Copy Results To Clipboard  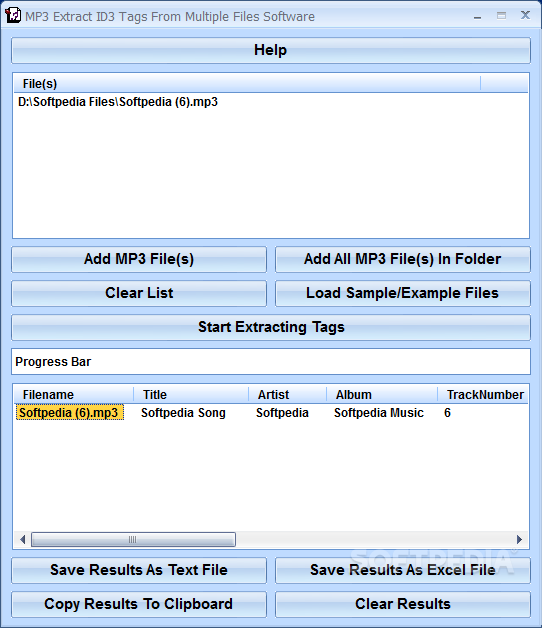pyautogui.click(x=139, y=604)
